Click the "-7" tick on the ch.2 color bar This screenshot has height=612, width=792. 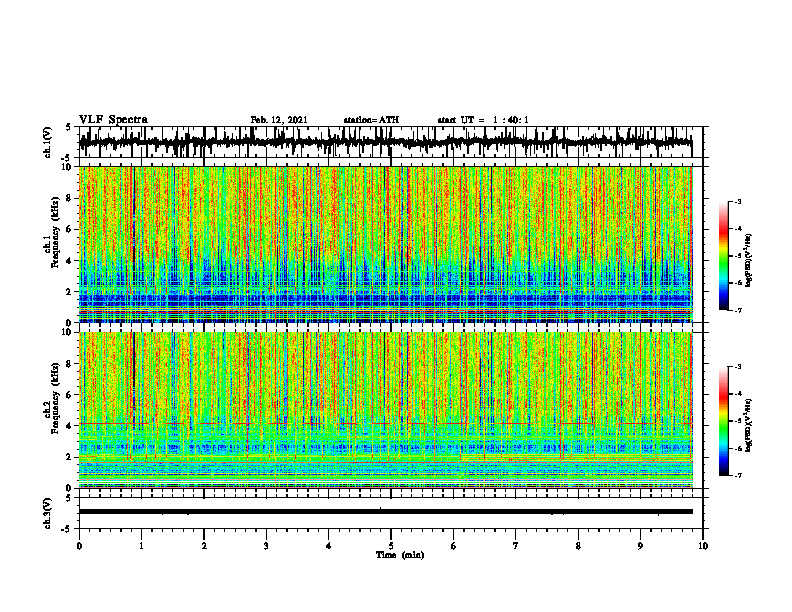(x=737, y=475)
